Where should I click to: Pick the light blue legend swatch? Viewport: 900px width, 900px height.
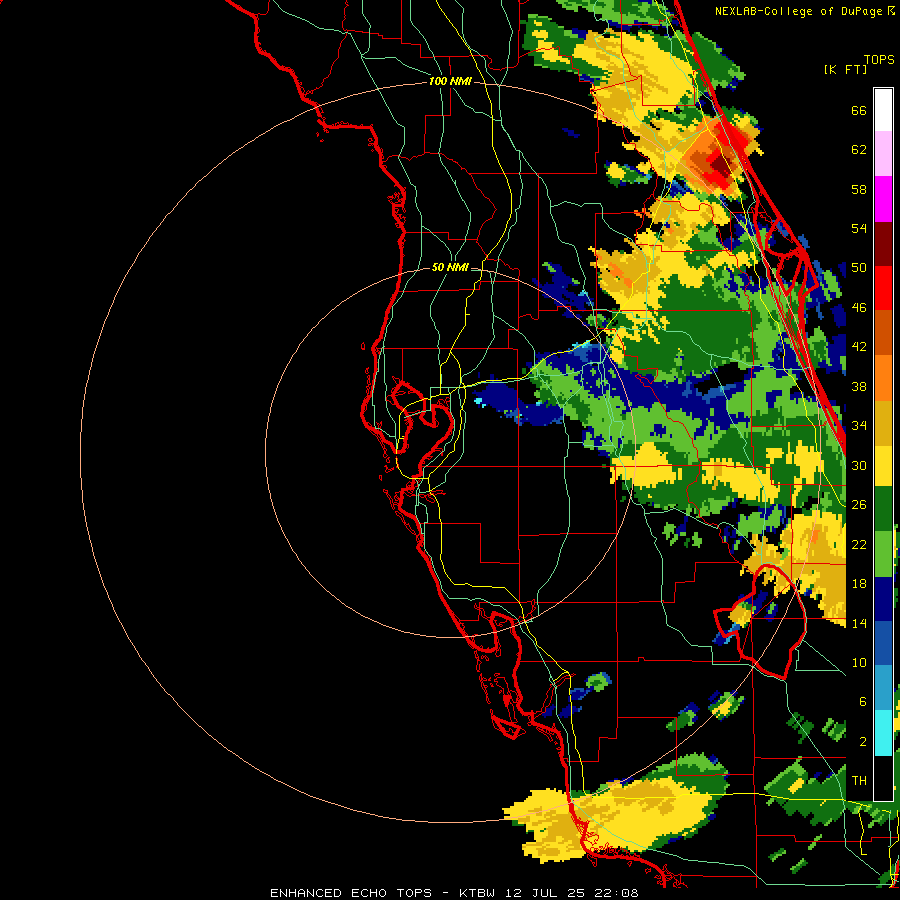point(883,688)
